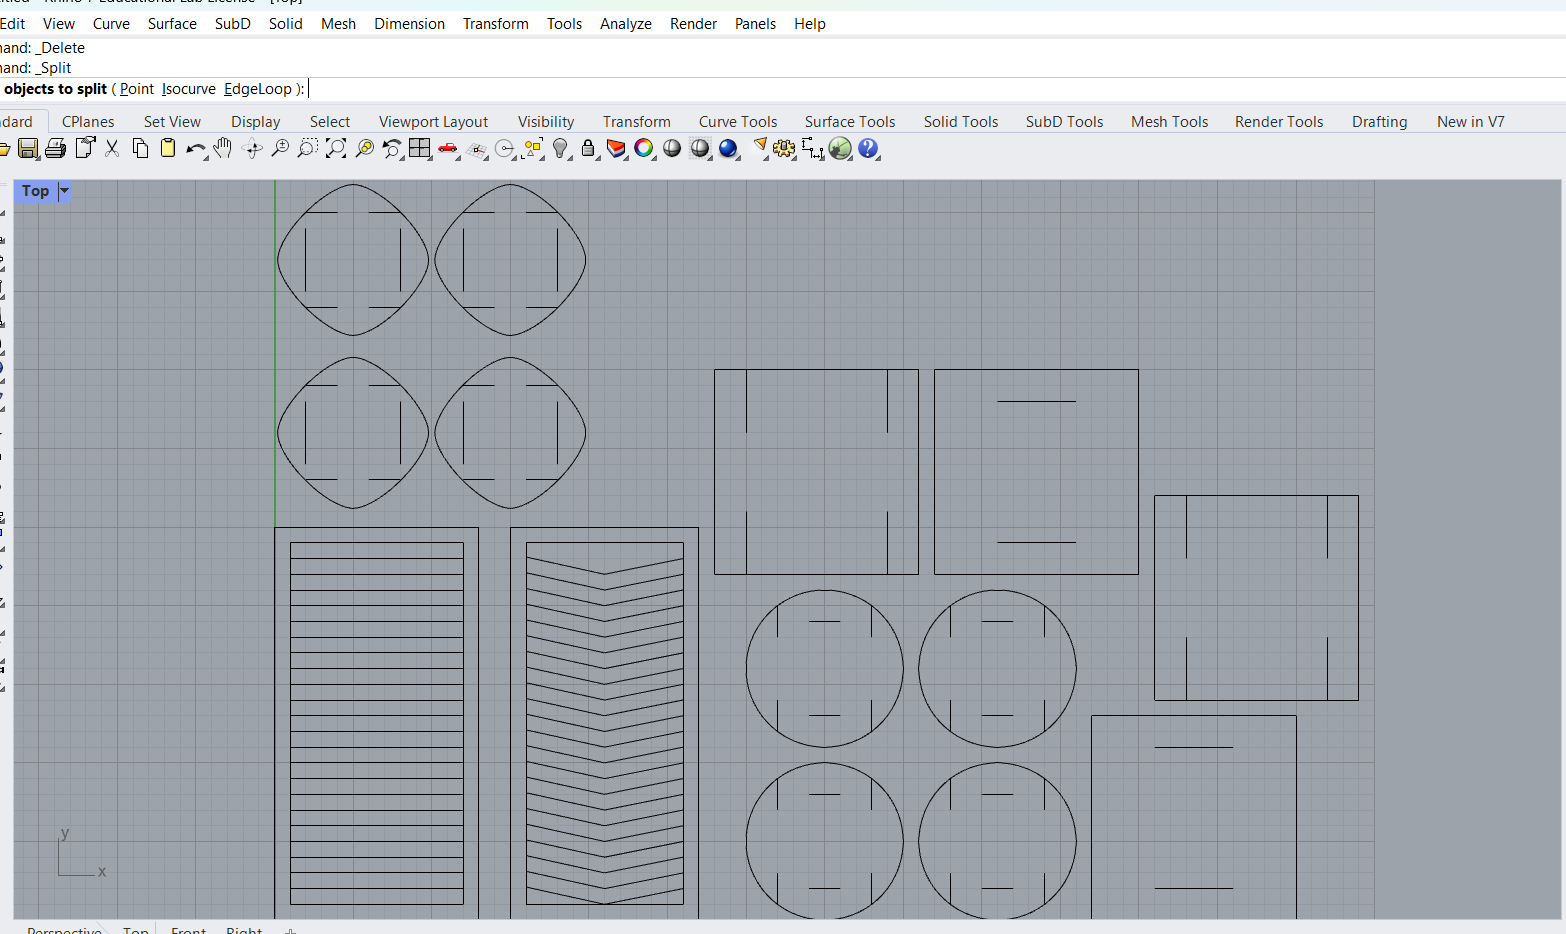Image resolution: width=1566 pixels, height=934 pixels.
Task: Open the 4-viewport layout icon
Action: click(x=420, y=149)
